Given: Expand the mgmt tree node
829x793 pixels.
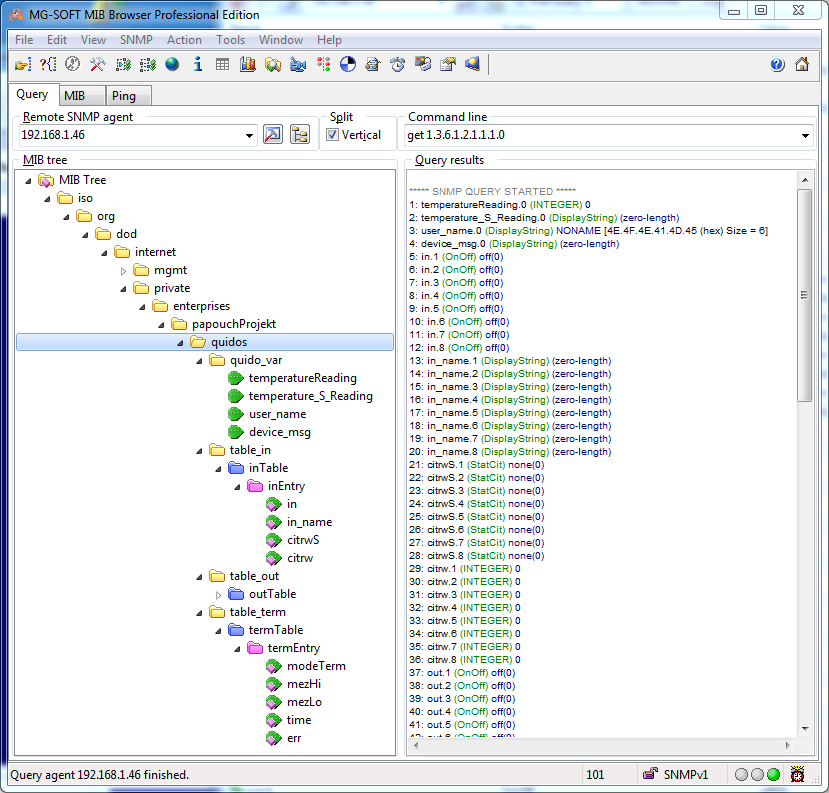Looking at the screenshot, I should pyautogui.click(x=123, y=271).
